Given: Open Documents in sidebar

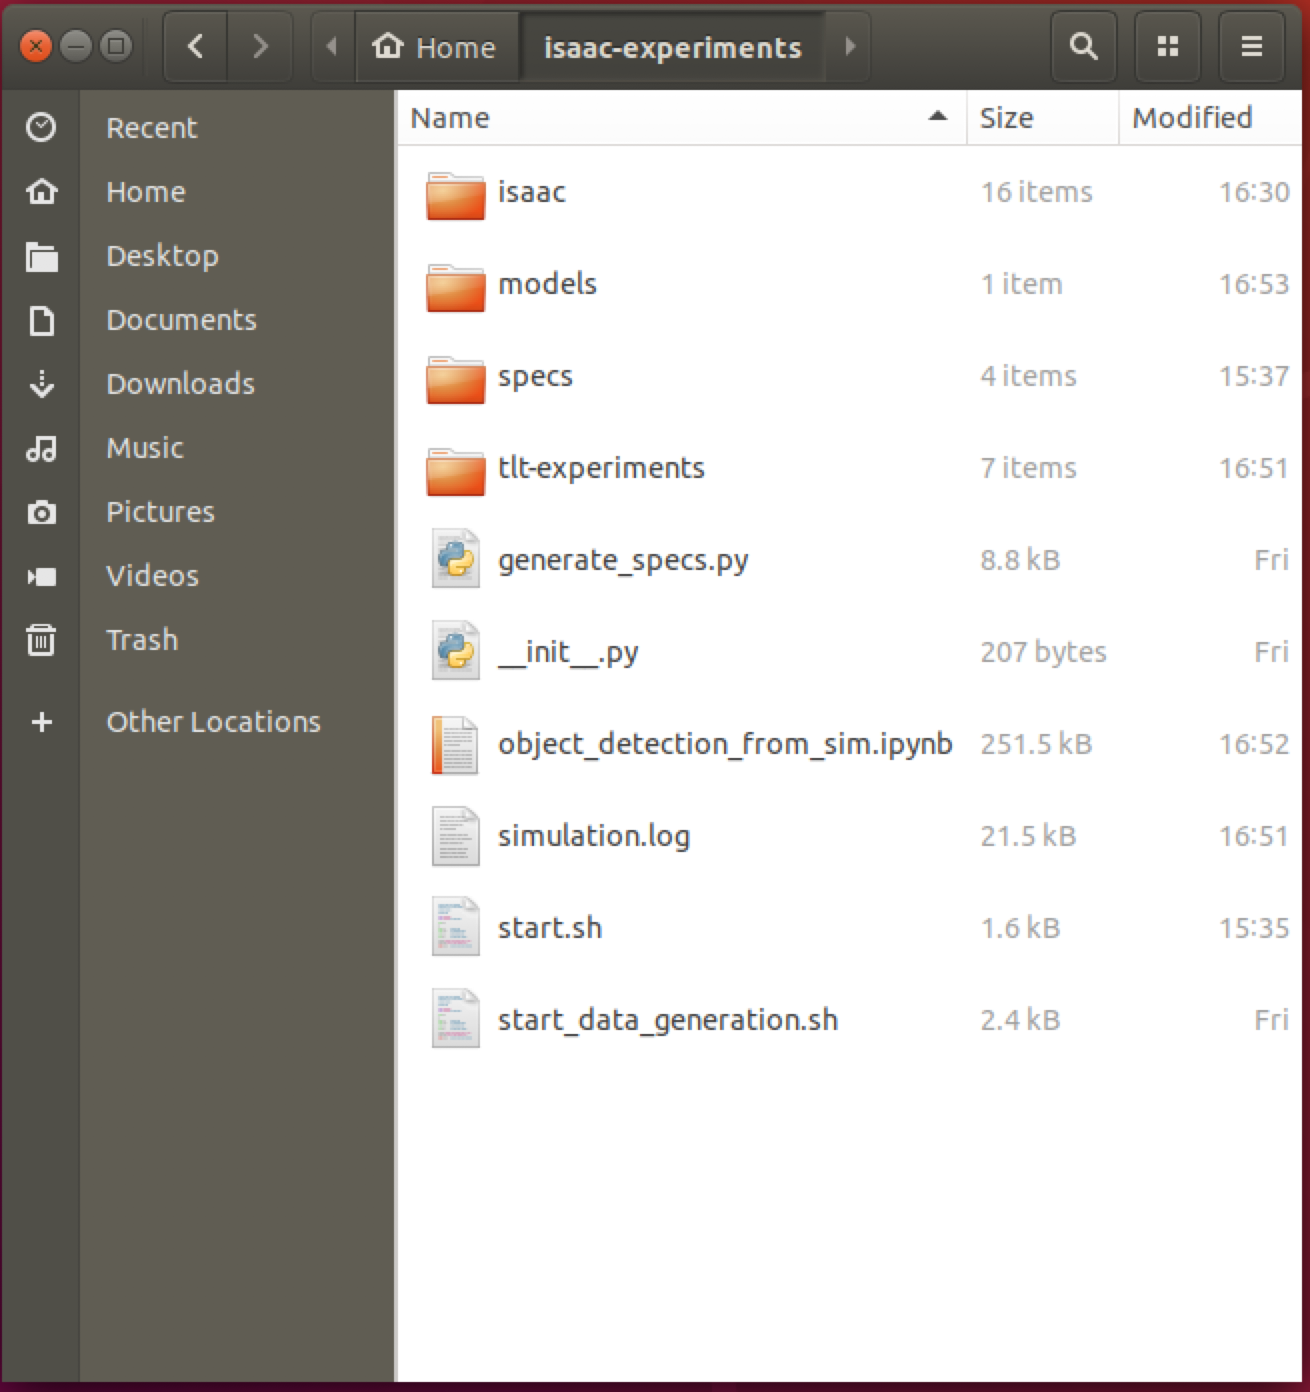Looking at the screenshot, I should (x=181, y=320).
